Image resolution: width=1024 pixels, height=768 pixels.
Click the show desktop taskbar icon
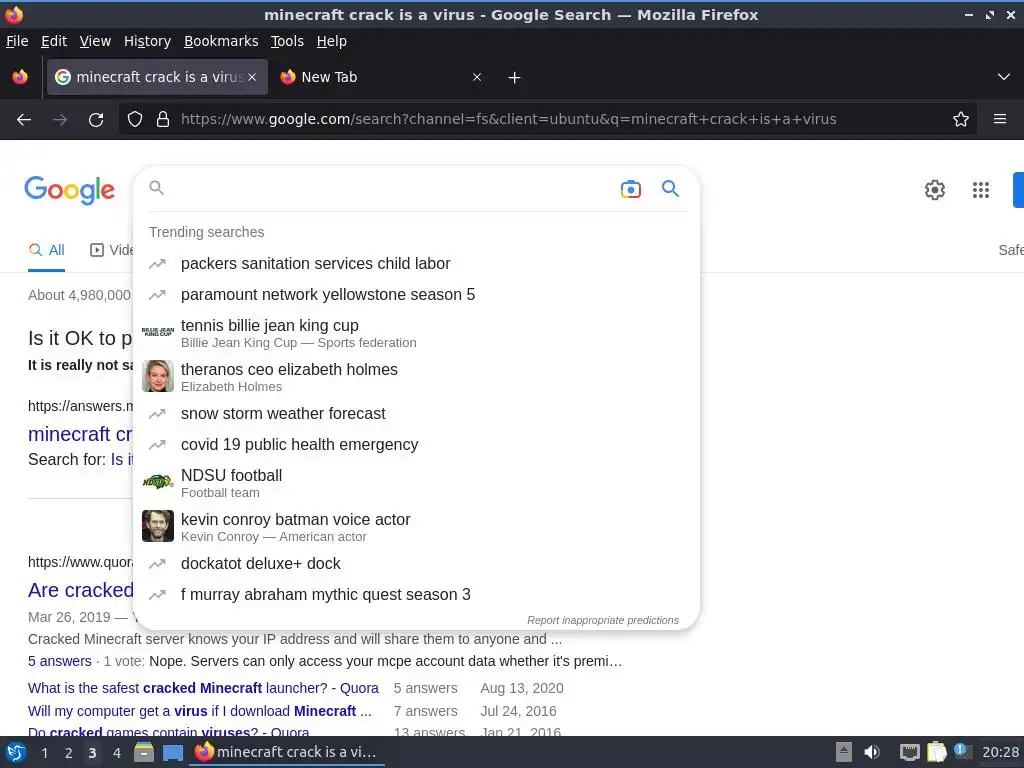(173, 753)
